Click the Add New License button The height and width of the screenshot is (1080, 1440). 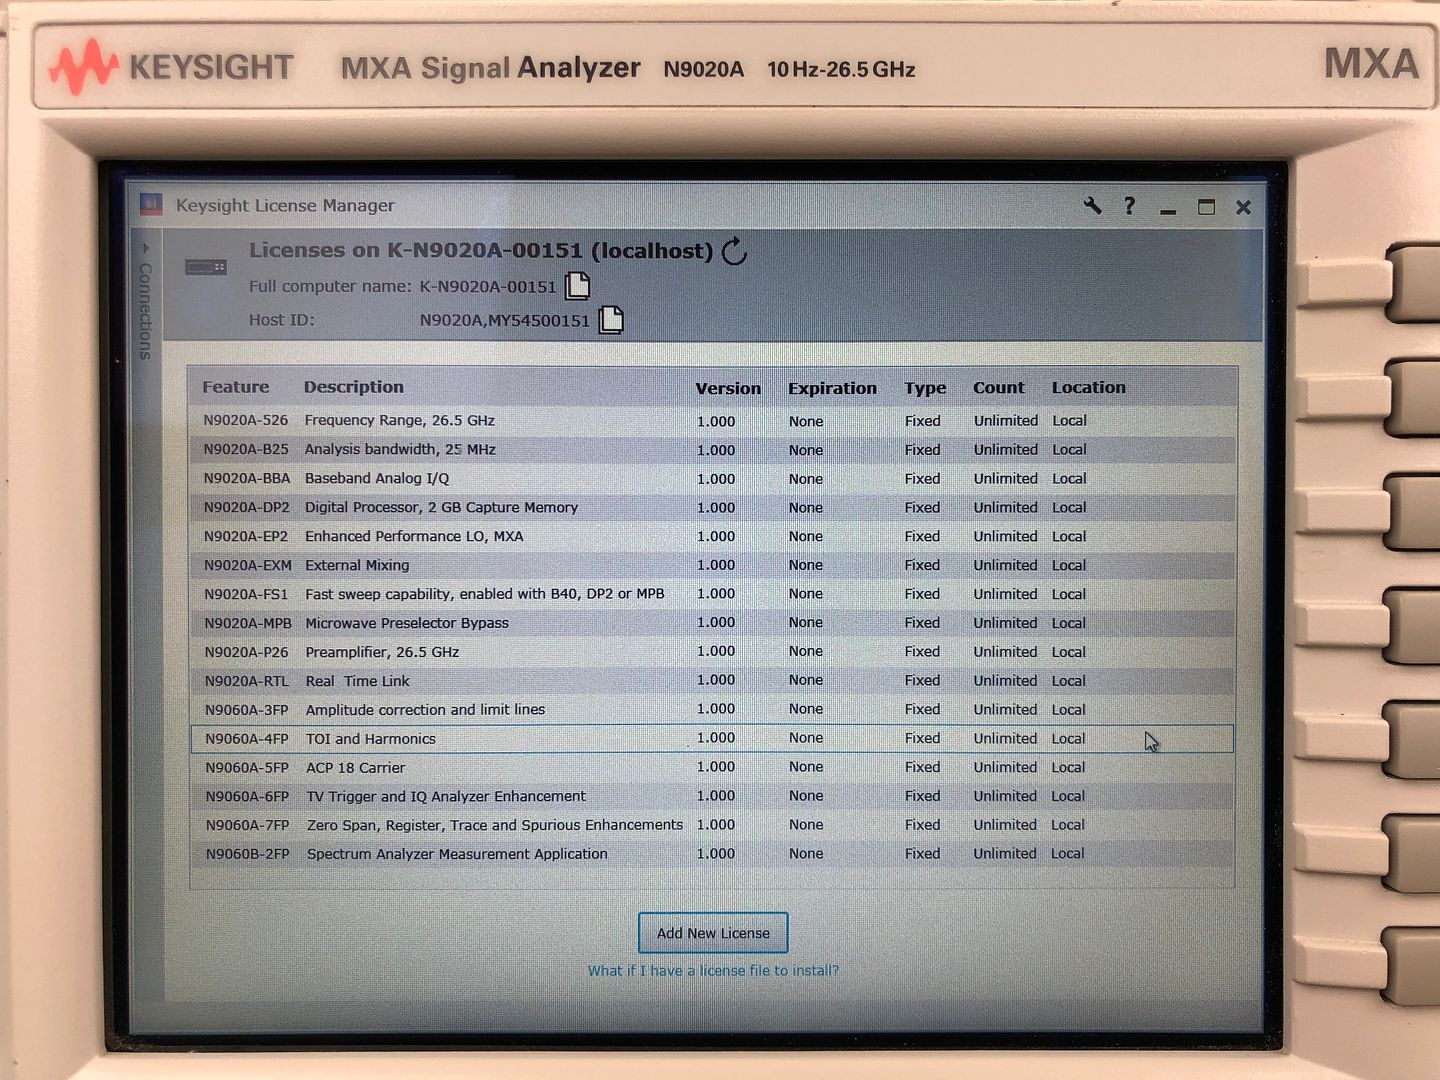click(713, 933)
